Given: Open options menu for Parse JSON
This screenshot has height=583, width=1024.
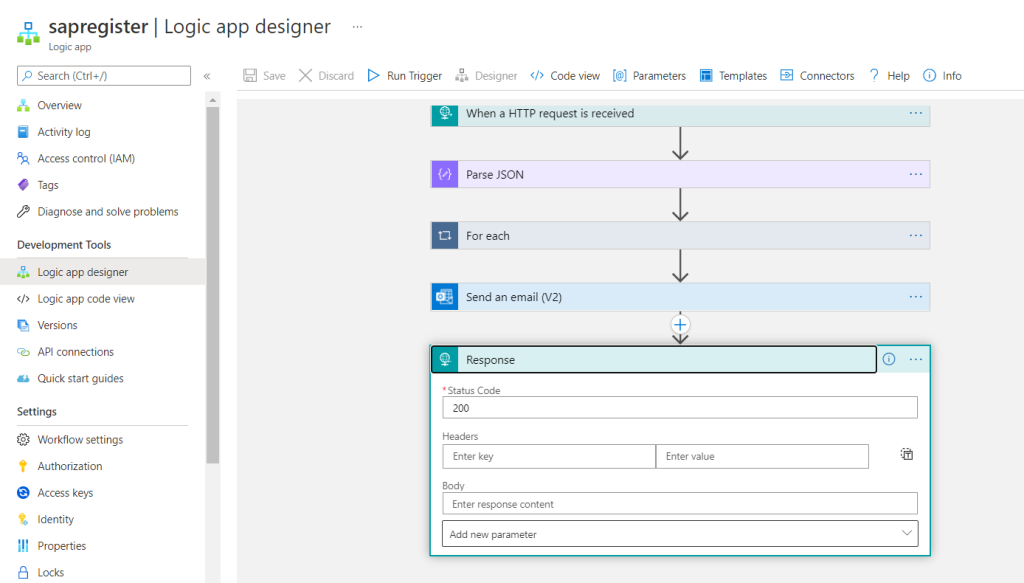Looking at the screenshot, I should coord(916,174).
